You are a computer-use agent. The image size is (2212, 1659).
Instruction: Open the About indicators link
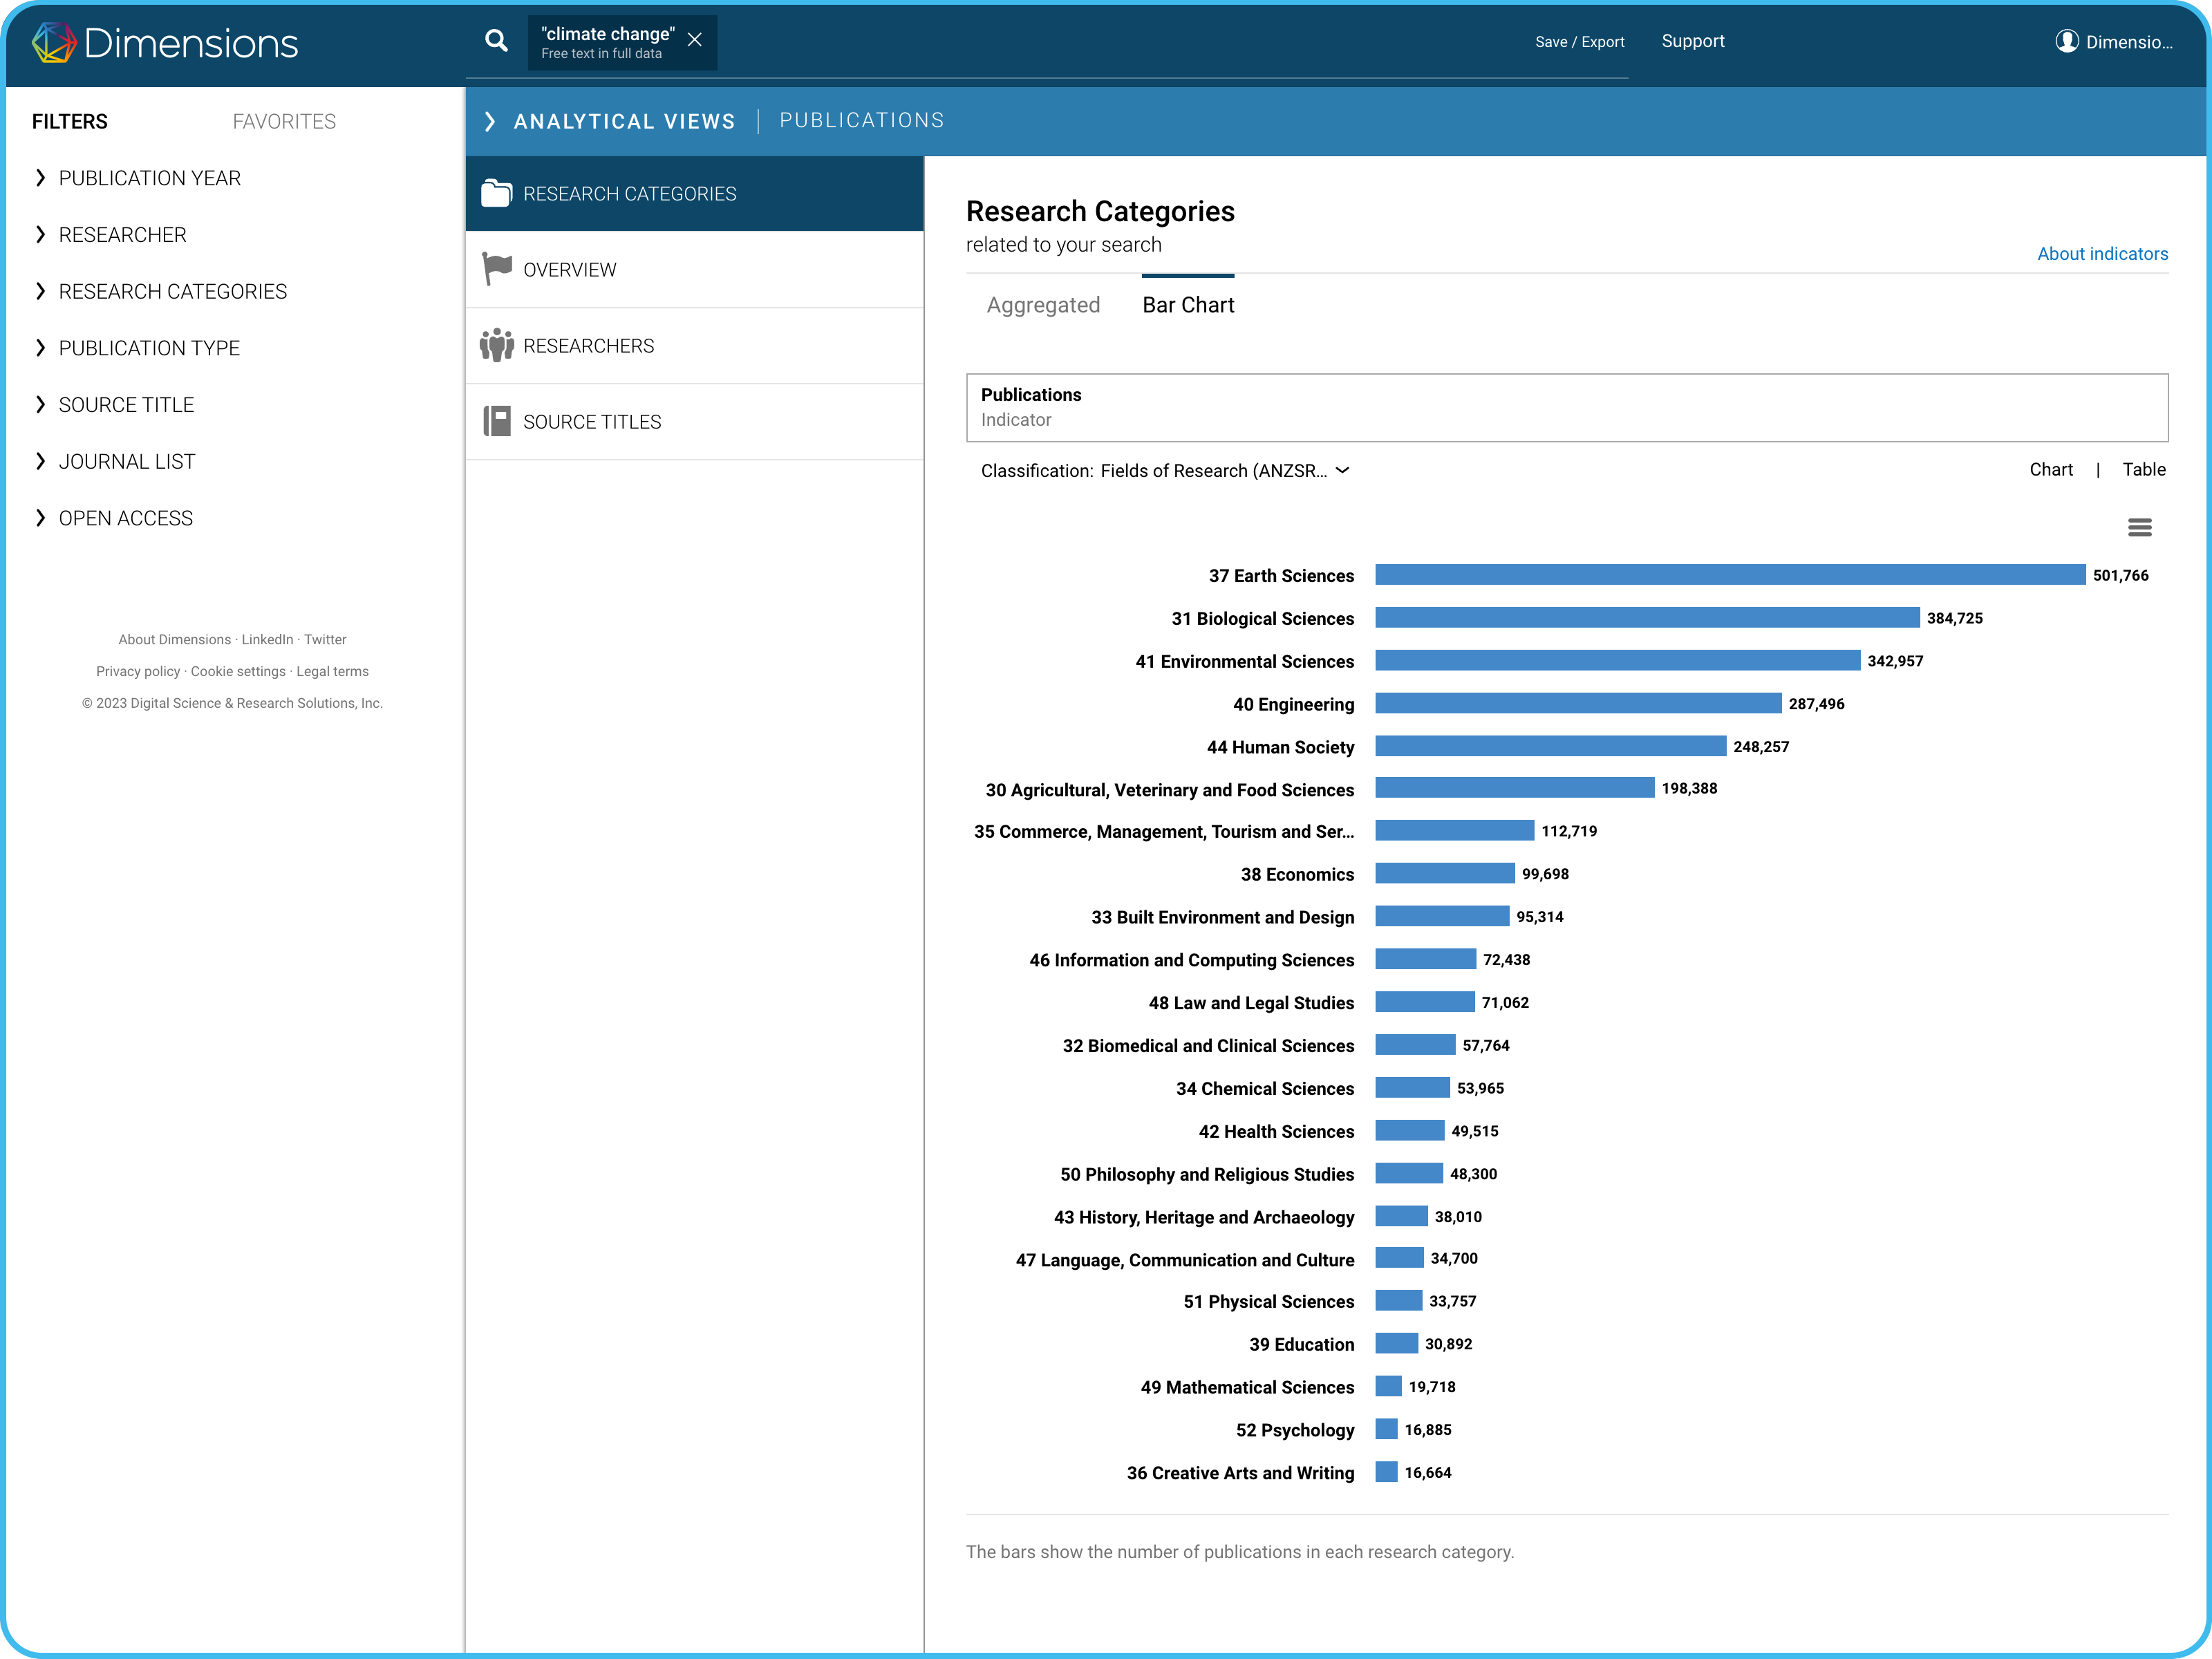(2102, 254)
